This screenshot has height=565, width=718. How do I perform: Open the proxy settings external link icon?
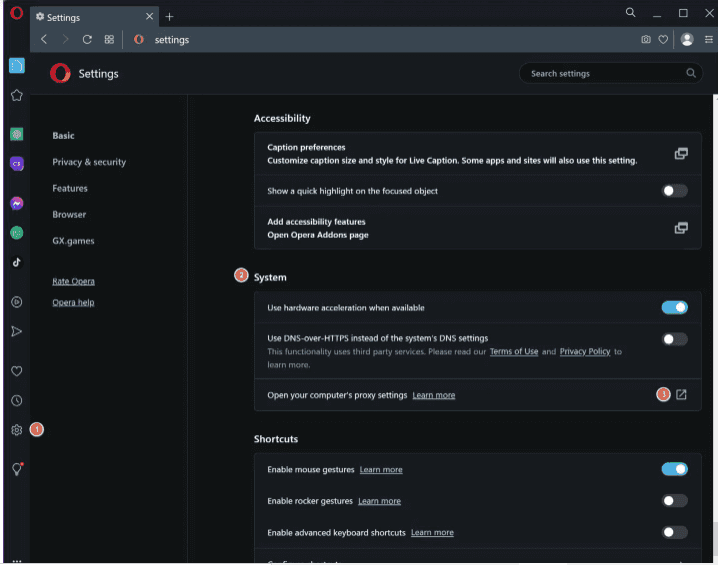pos(681,395)
